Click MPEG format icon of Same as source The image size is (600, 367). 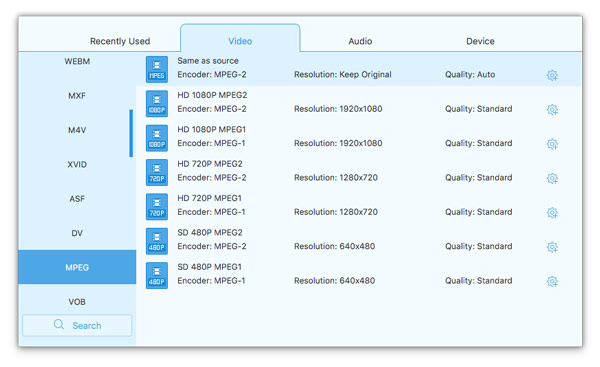[x=157, y=69]
